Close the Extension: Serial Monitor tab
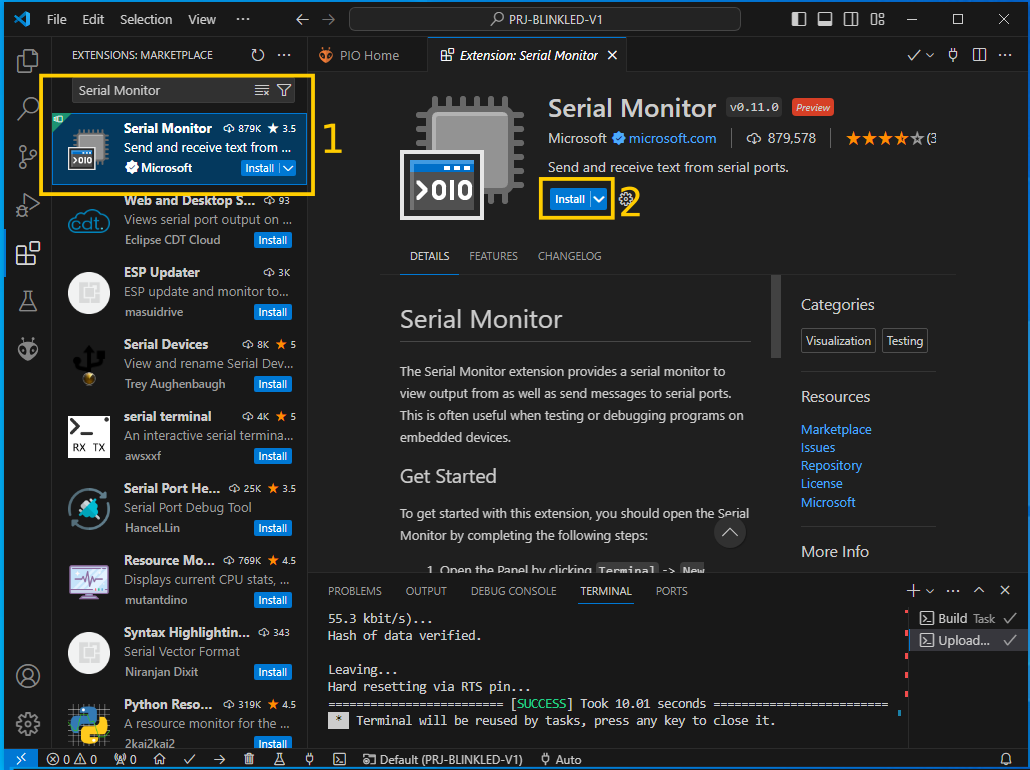This screenshot has height=770, width=1030. tap(612, 55)
